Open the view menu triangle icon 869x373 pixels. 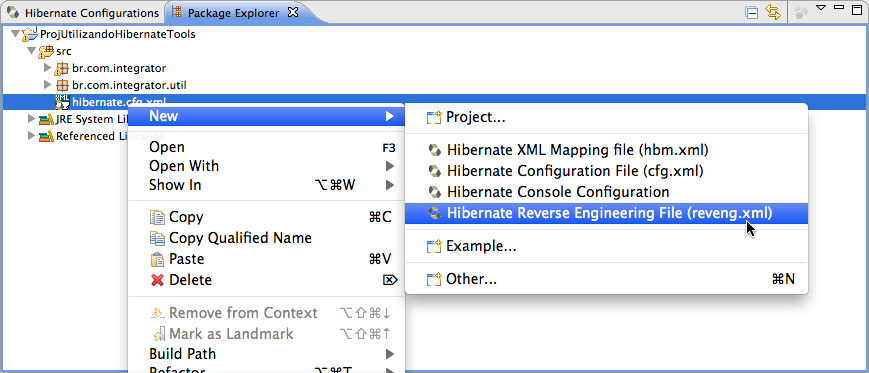821,8
